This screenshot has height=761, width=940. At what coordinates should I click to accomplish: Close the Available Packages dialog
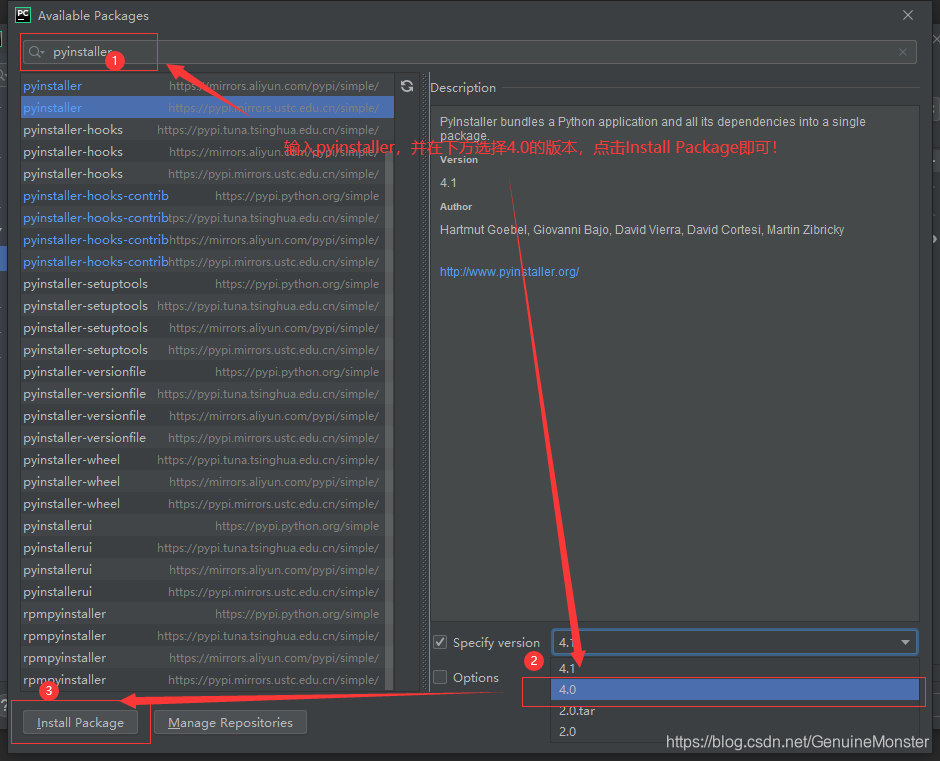click(x=908, y=15)
